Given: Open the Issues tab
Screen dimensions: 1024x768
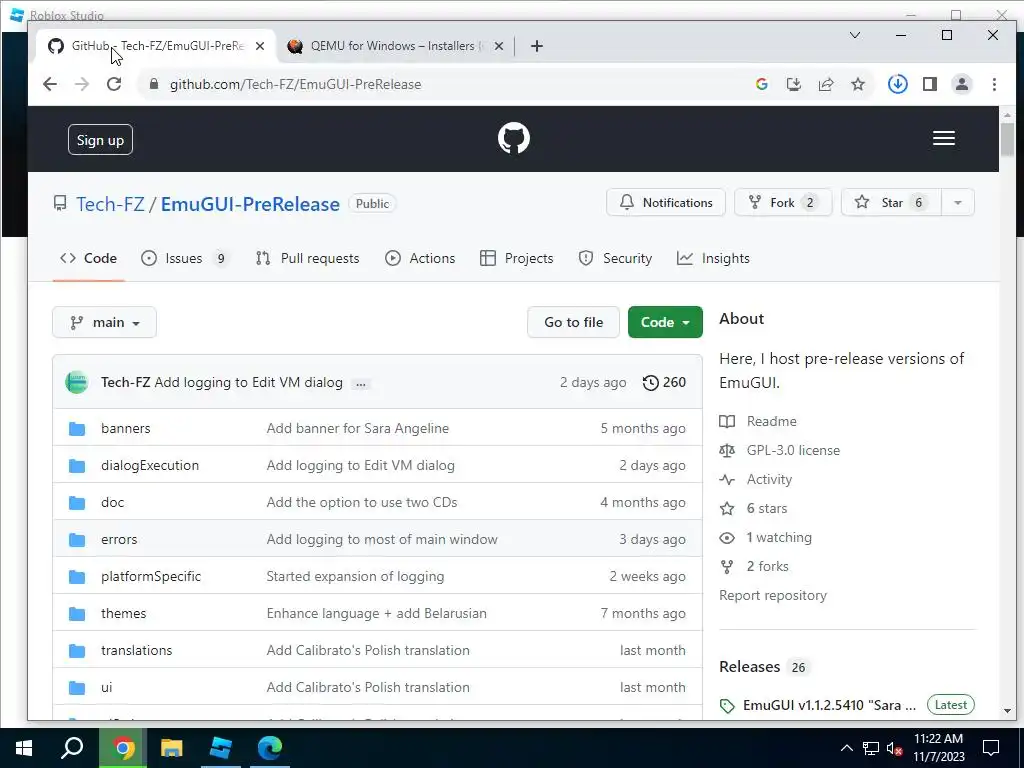Looking at the screenshot, I should (185, 259).
